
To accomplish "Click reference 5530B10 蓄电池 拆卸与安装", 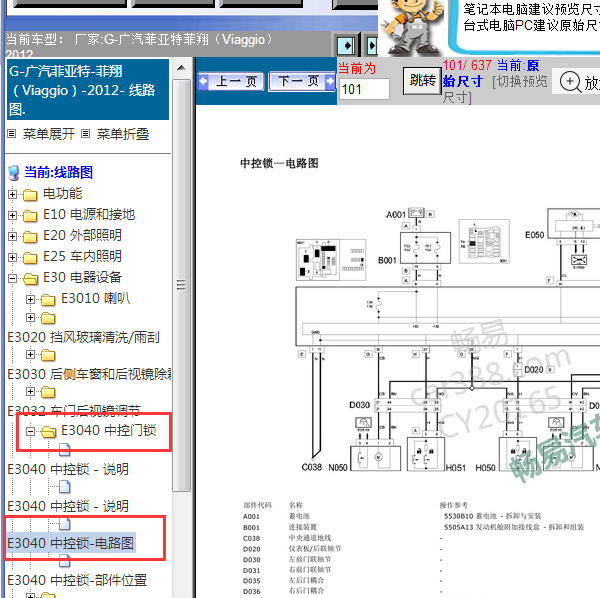I will coord(492,516).
